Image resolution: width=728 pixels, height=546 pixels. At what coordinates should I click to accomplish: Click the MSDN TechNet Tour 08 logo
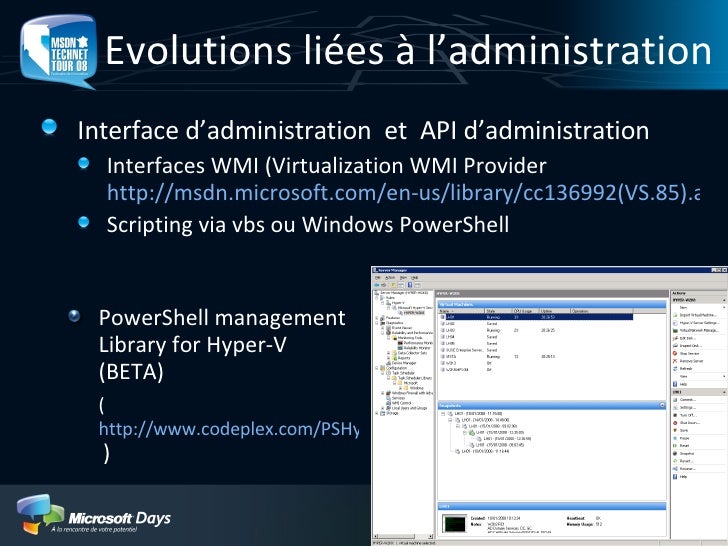(x=58, y=51)
